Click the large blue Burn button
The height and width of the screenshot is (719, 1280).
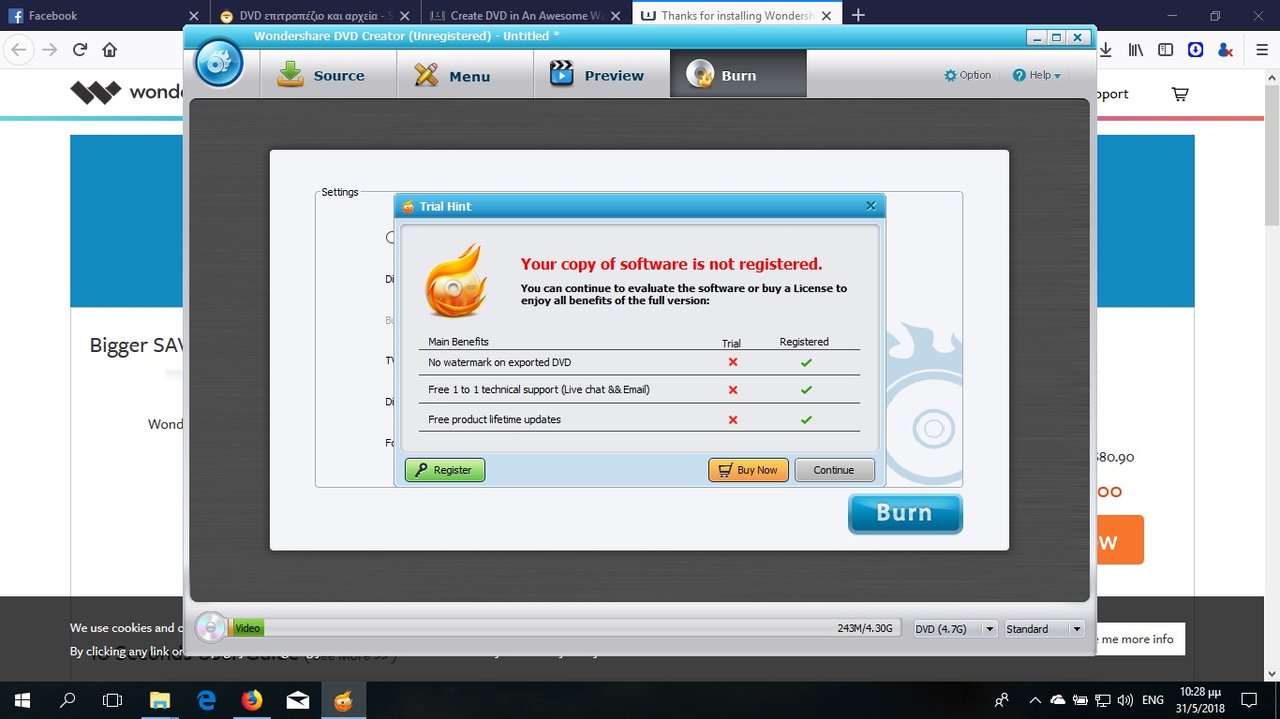[x=905, y=513]
